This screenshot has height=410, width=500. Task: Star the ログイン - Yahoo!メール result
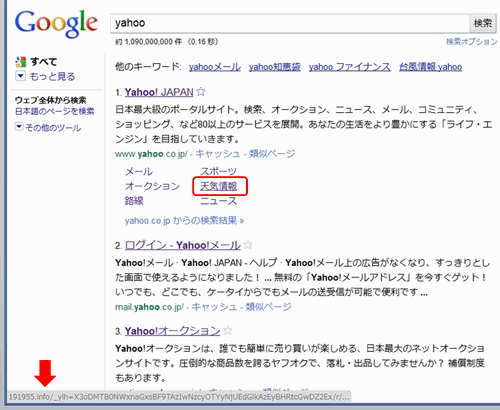pyautogui.click(x=248, y=245)
